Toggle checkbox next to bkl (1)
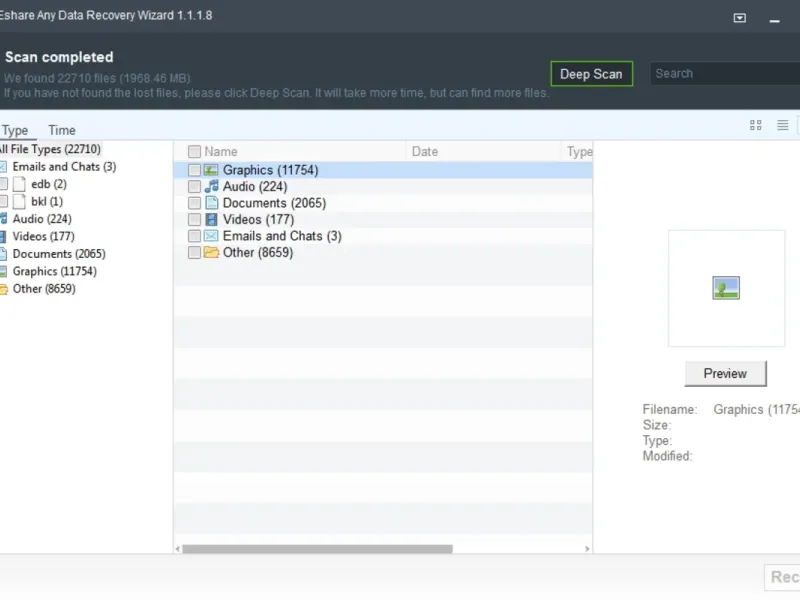800x600 pixels. click(3, 201)
